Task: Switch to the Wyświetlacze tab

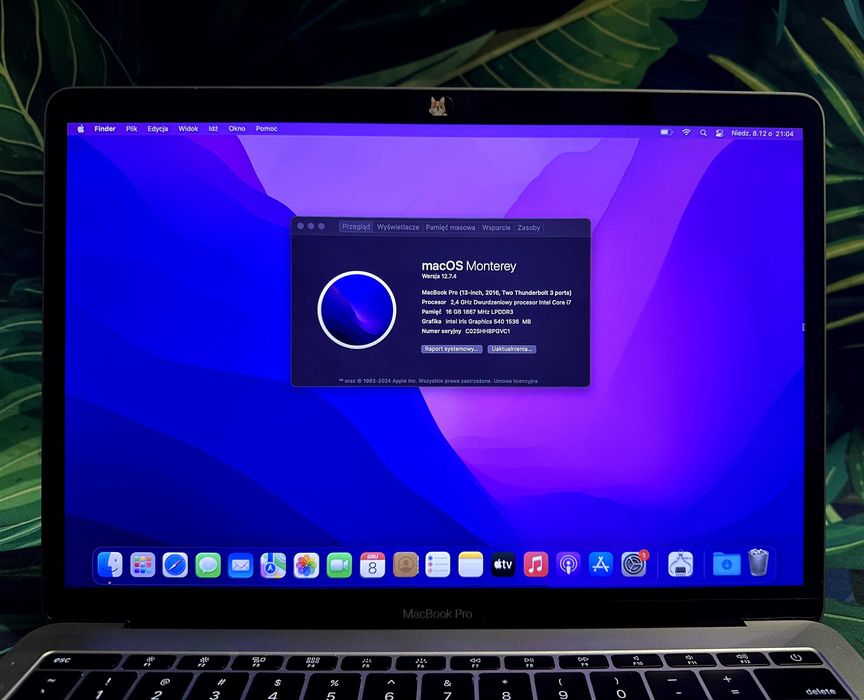Action: 398,227
